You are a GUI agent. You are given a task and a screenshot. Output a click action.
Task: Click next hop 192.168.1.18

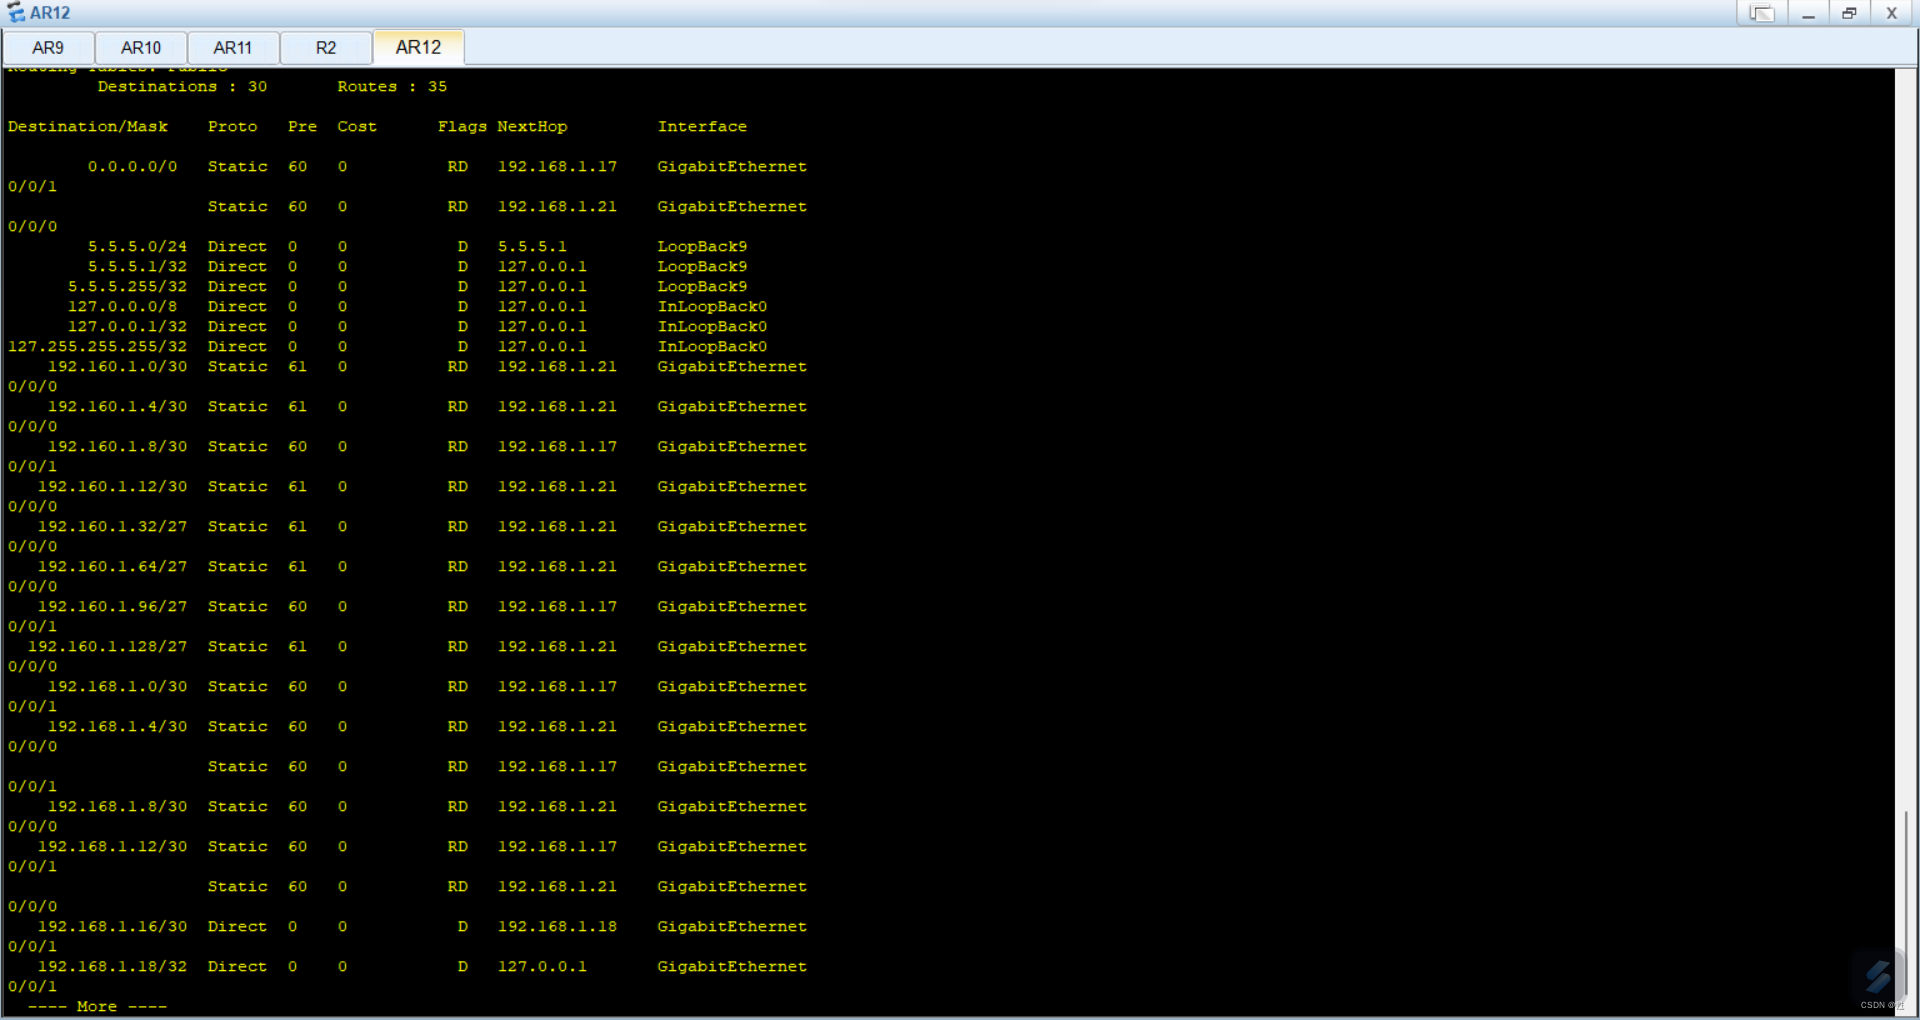557,927
